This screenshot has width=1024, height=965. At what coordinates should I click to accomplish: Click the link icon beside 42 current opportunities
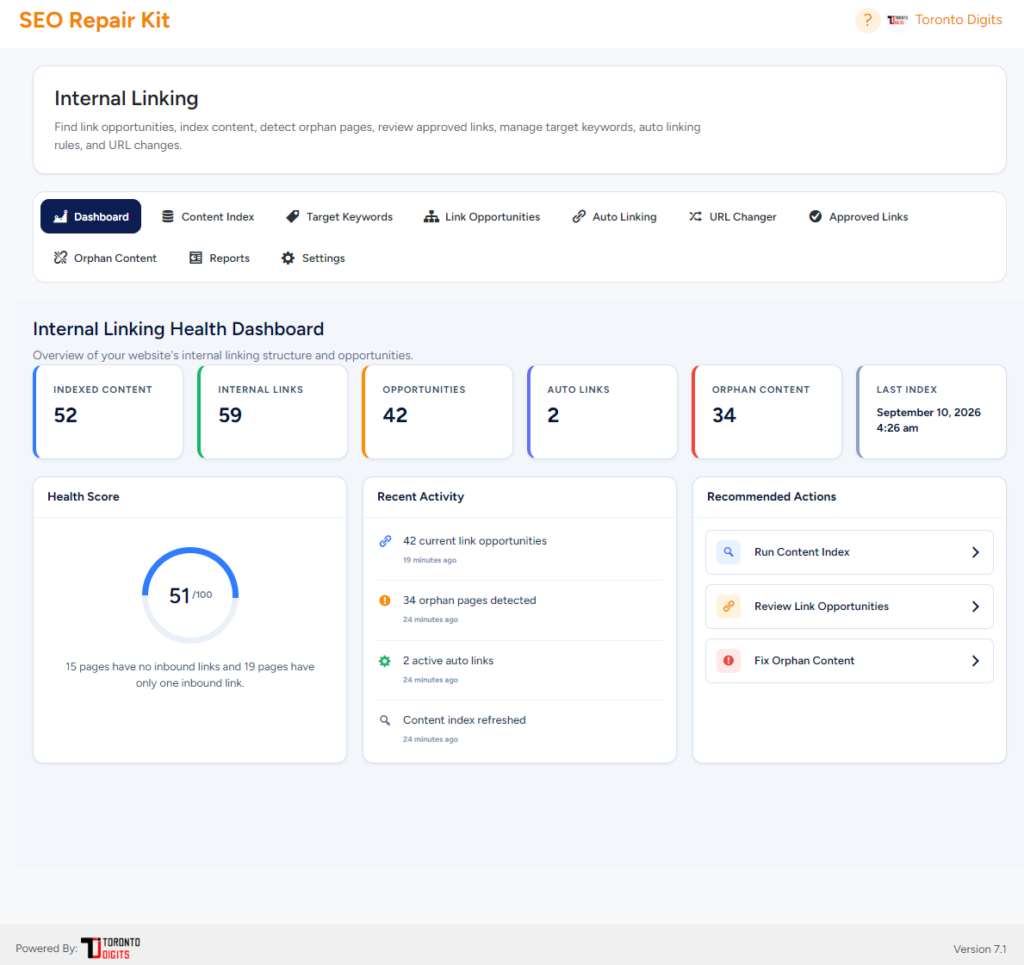385,541
